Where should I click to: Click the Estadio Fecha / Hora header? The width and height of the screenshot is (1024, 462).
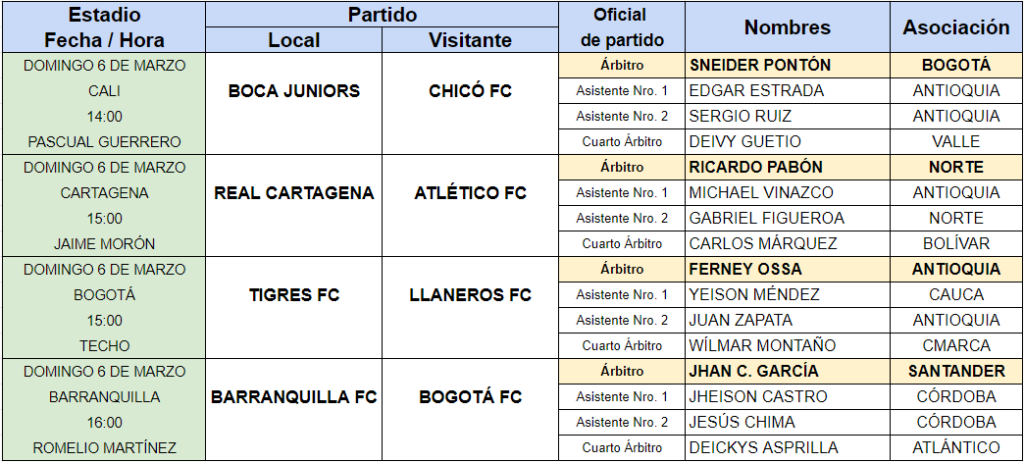(104, 27)
